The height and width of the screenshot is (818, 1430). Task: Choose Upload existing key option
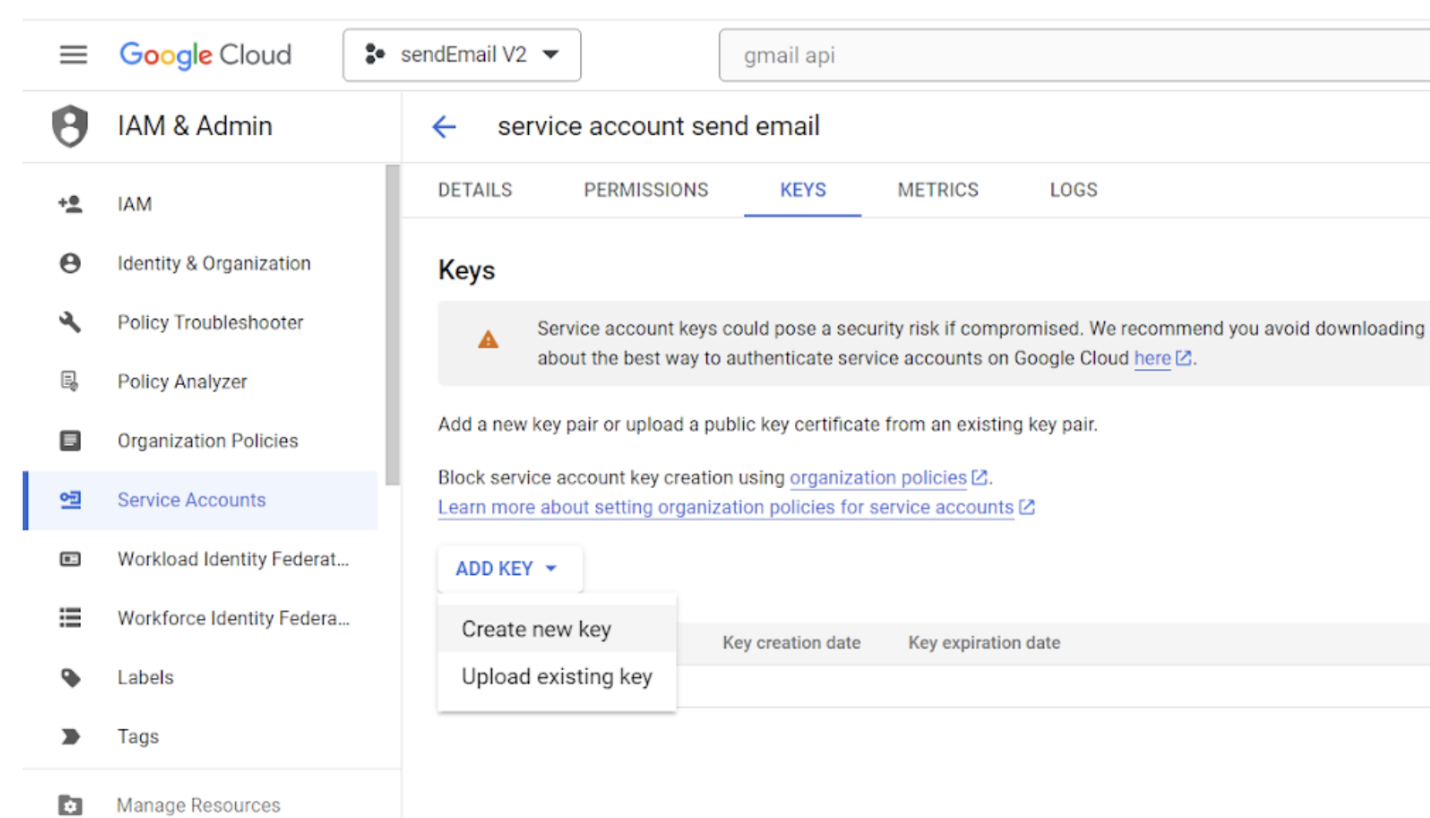click(556, 677)
